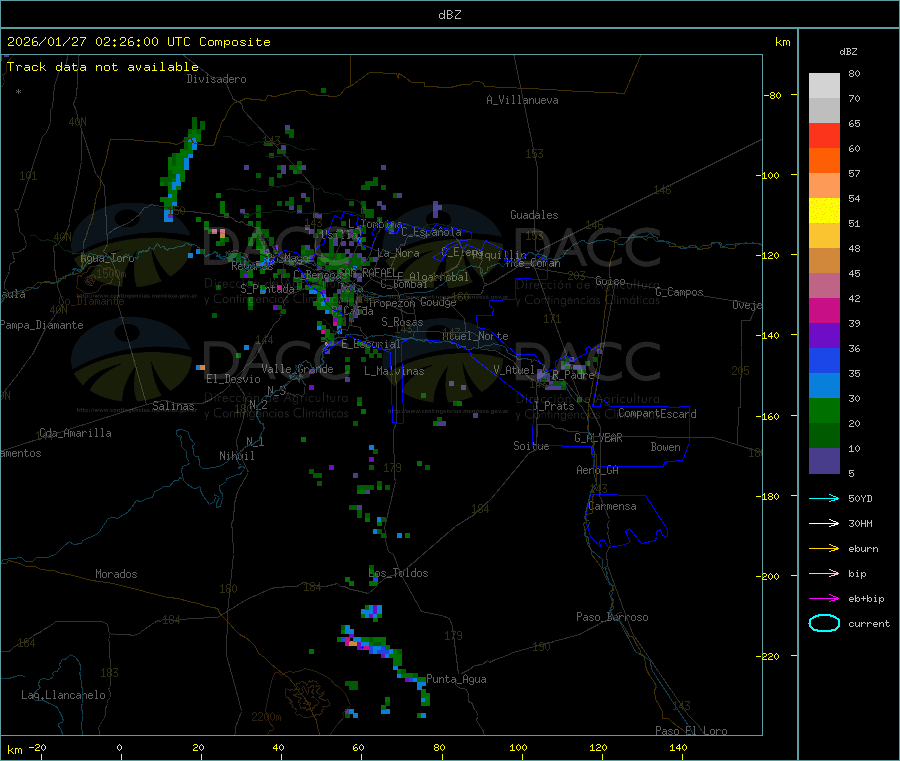The height and width of the screenshot is (761, 900).
Task: Click the timestamp 2026/01/27 02:26:00 UTC Composite
Action: coord(139,42)
